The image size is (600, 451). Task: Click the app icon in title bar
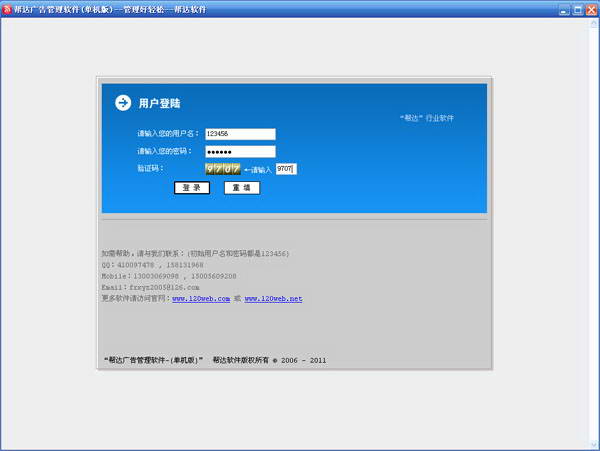point(7,9)
